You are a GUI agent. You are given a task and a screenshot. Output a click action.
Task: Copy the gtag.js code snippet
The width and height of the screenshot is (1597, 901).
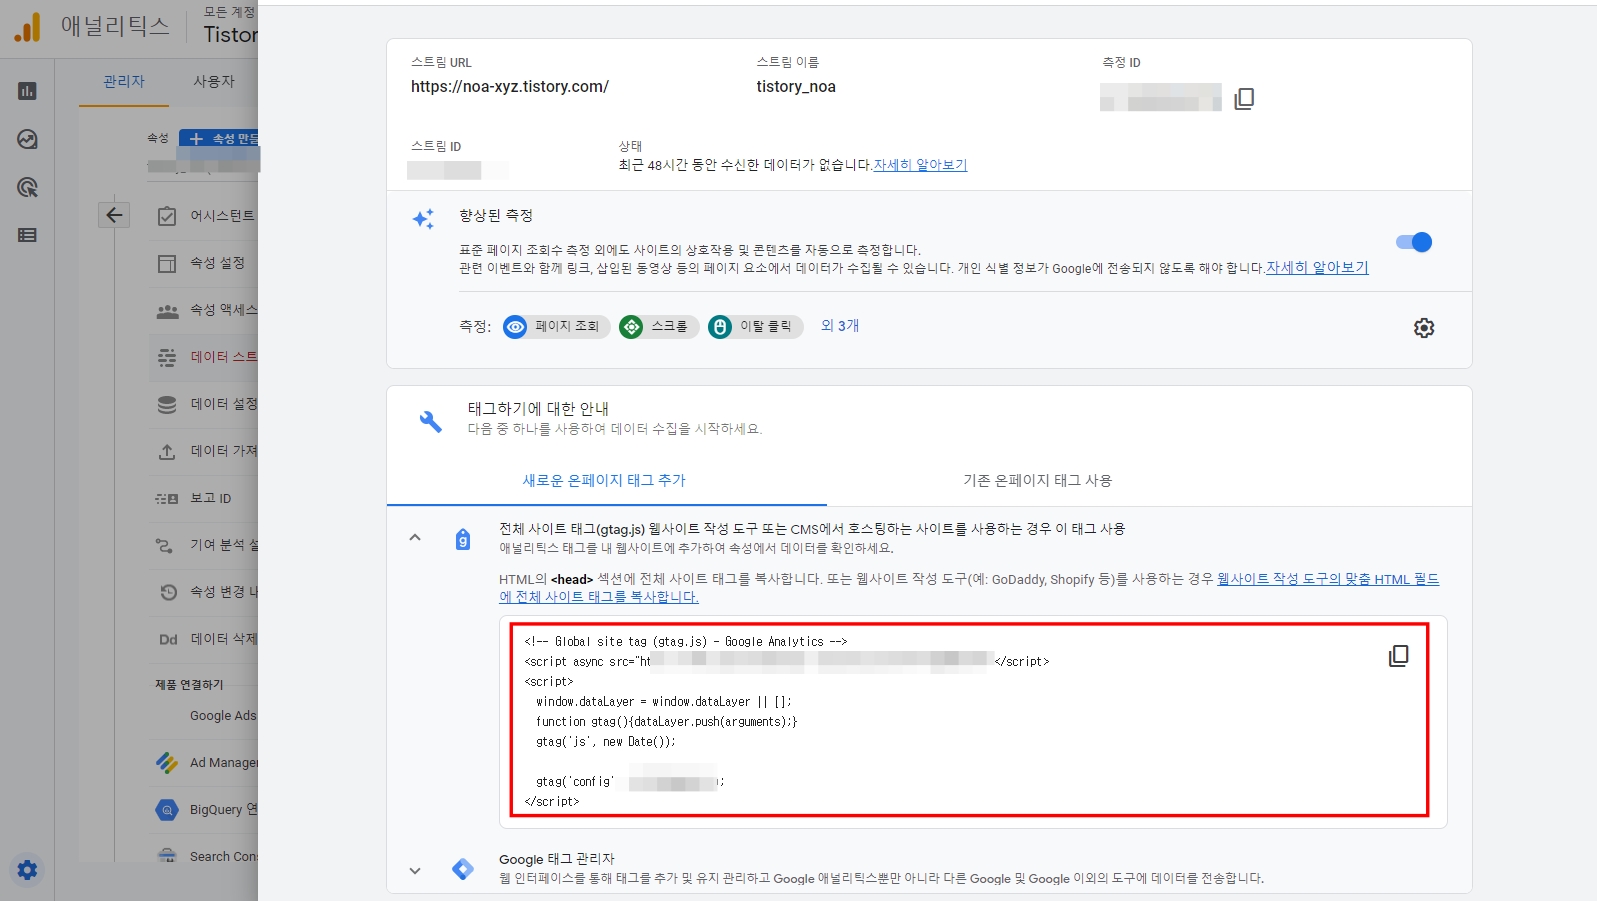point(1398,656)
